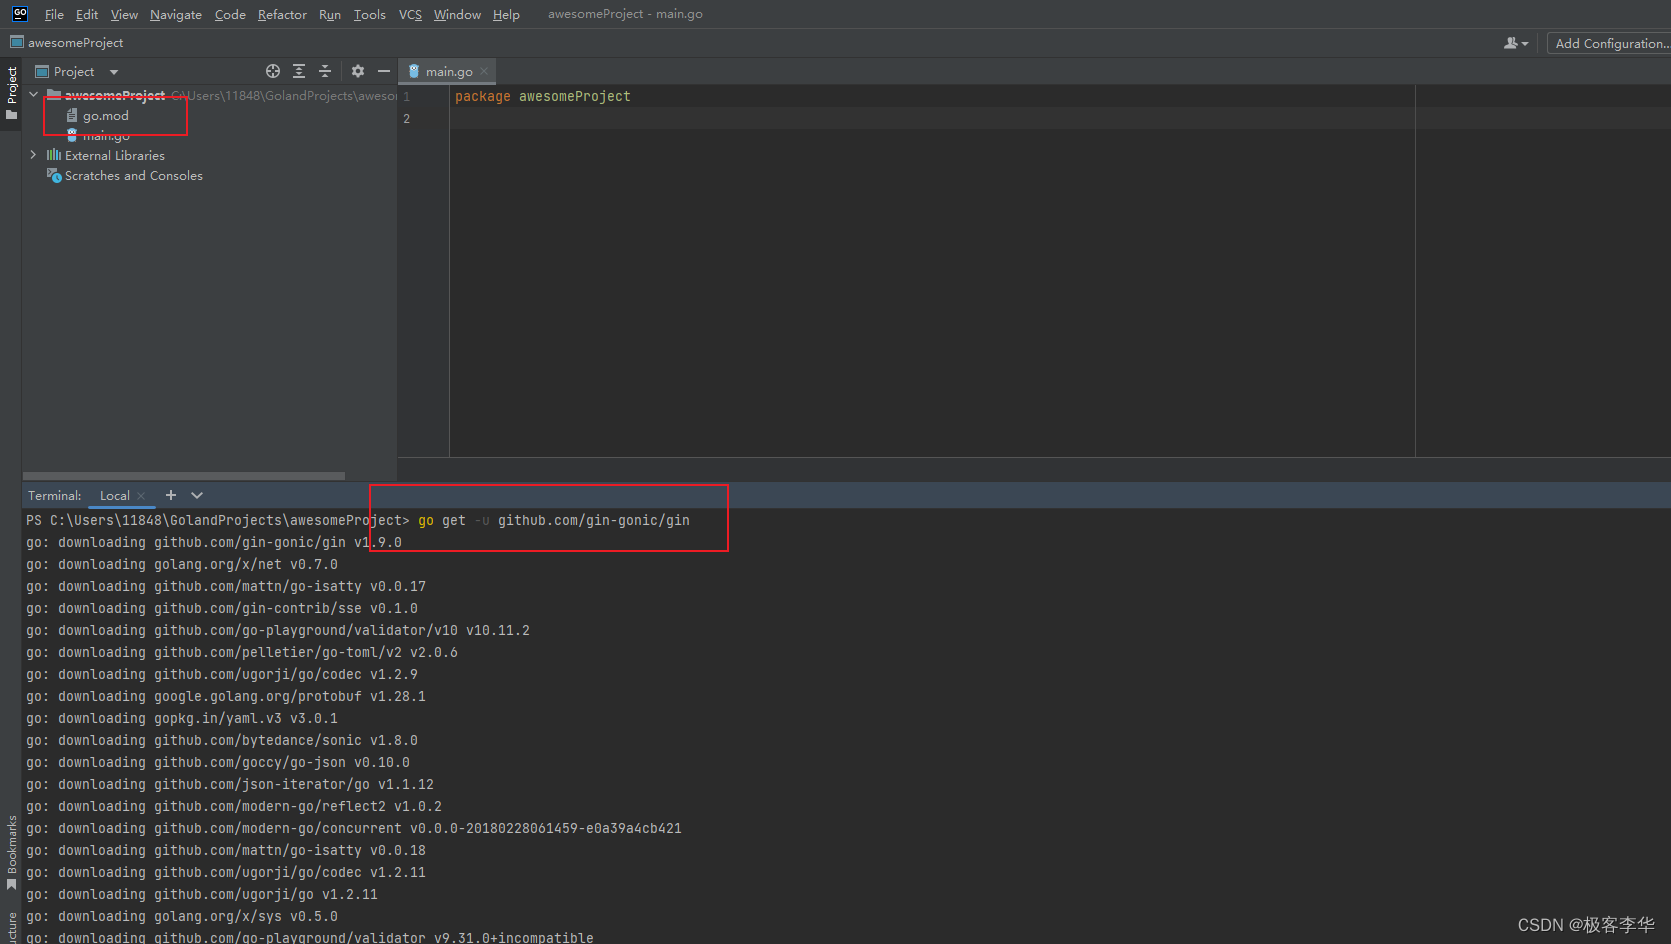The width and height of the screenshot is (1671, 944).
Task: Open the File menu
Action: pos(54,15)
